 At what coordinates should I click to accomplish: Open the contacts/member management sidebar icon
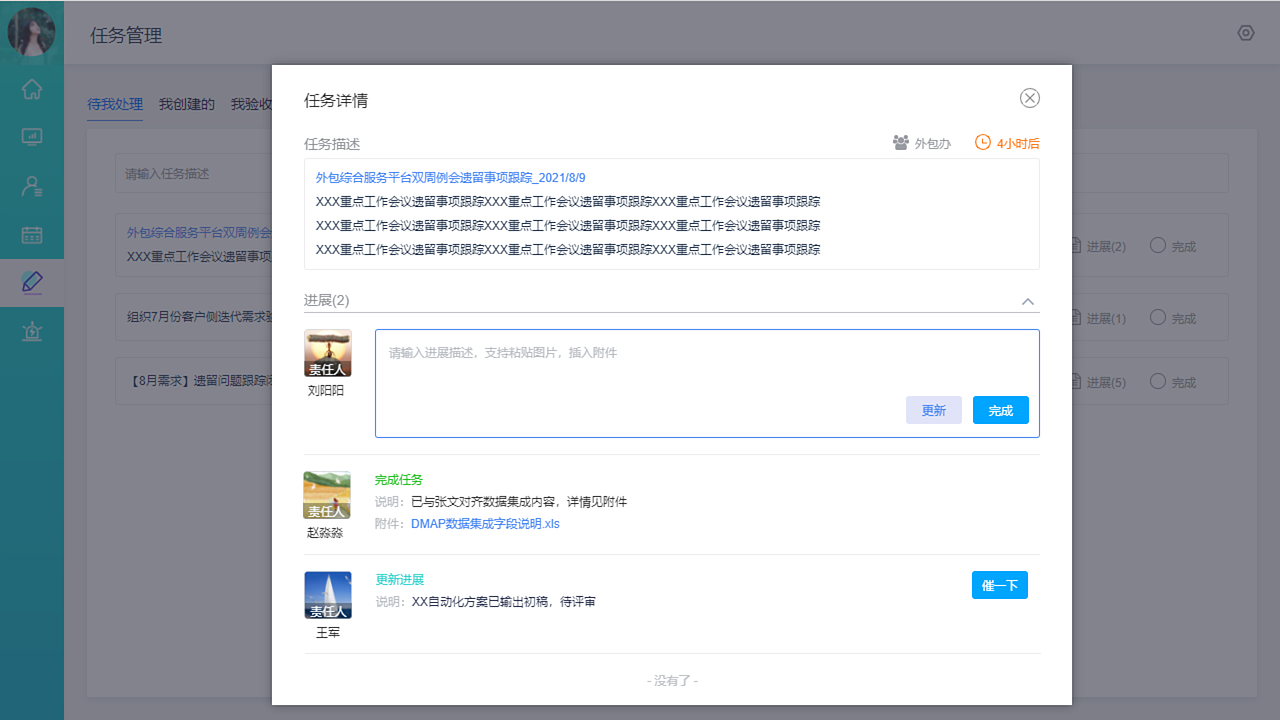[x=32, y=185]
